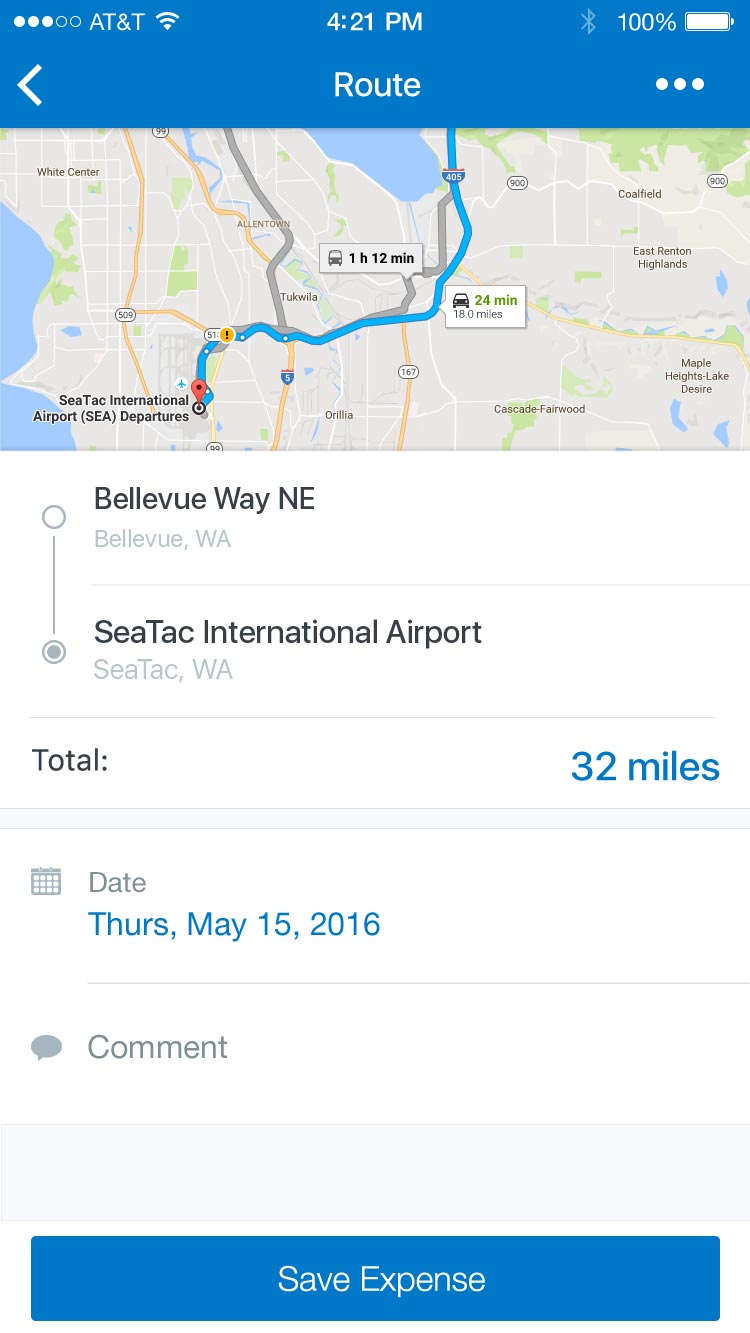Tap the car route 24 min label
Image resolution: width=750 pixels, height=1333 pixels.
coord(485,306)
